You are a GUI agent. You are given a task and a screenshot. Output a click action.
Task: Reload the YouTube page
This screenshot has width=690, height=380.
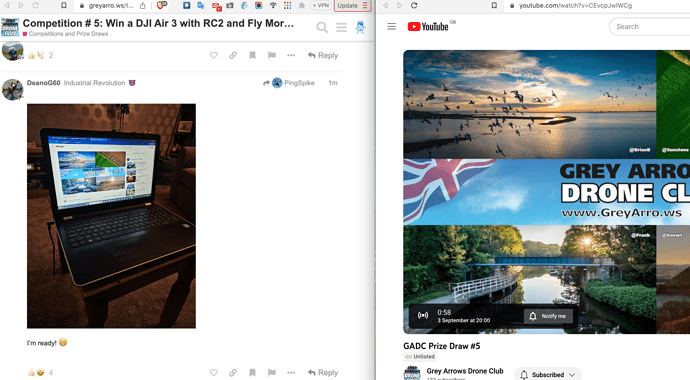(x=414, y=5)
